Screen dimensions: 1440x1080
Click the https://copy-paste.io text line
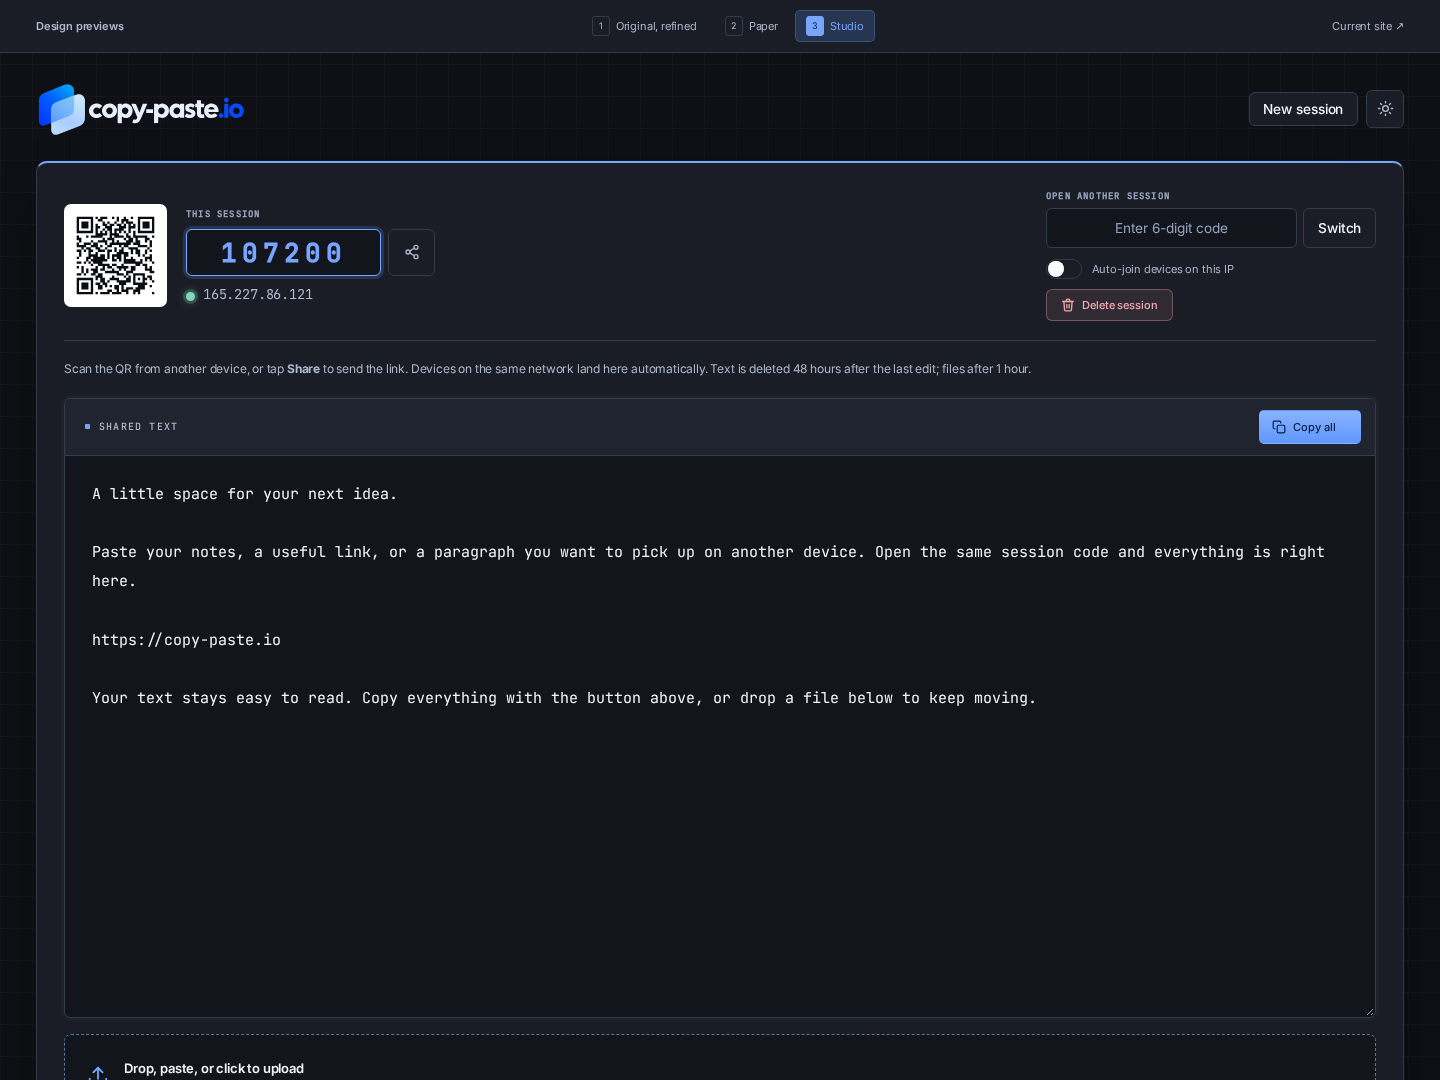pyautogui.click(x=186, y=640)
